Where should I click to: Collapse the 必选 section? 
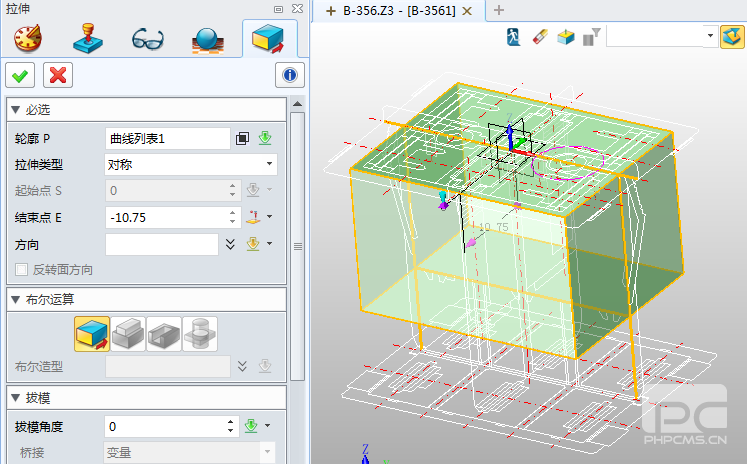tap(15, 109)
